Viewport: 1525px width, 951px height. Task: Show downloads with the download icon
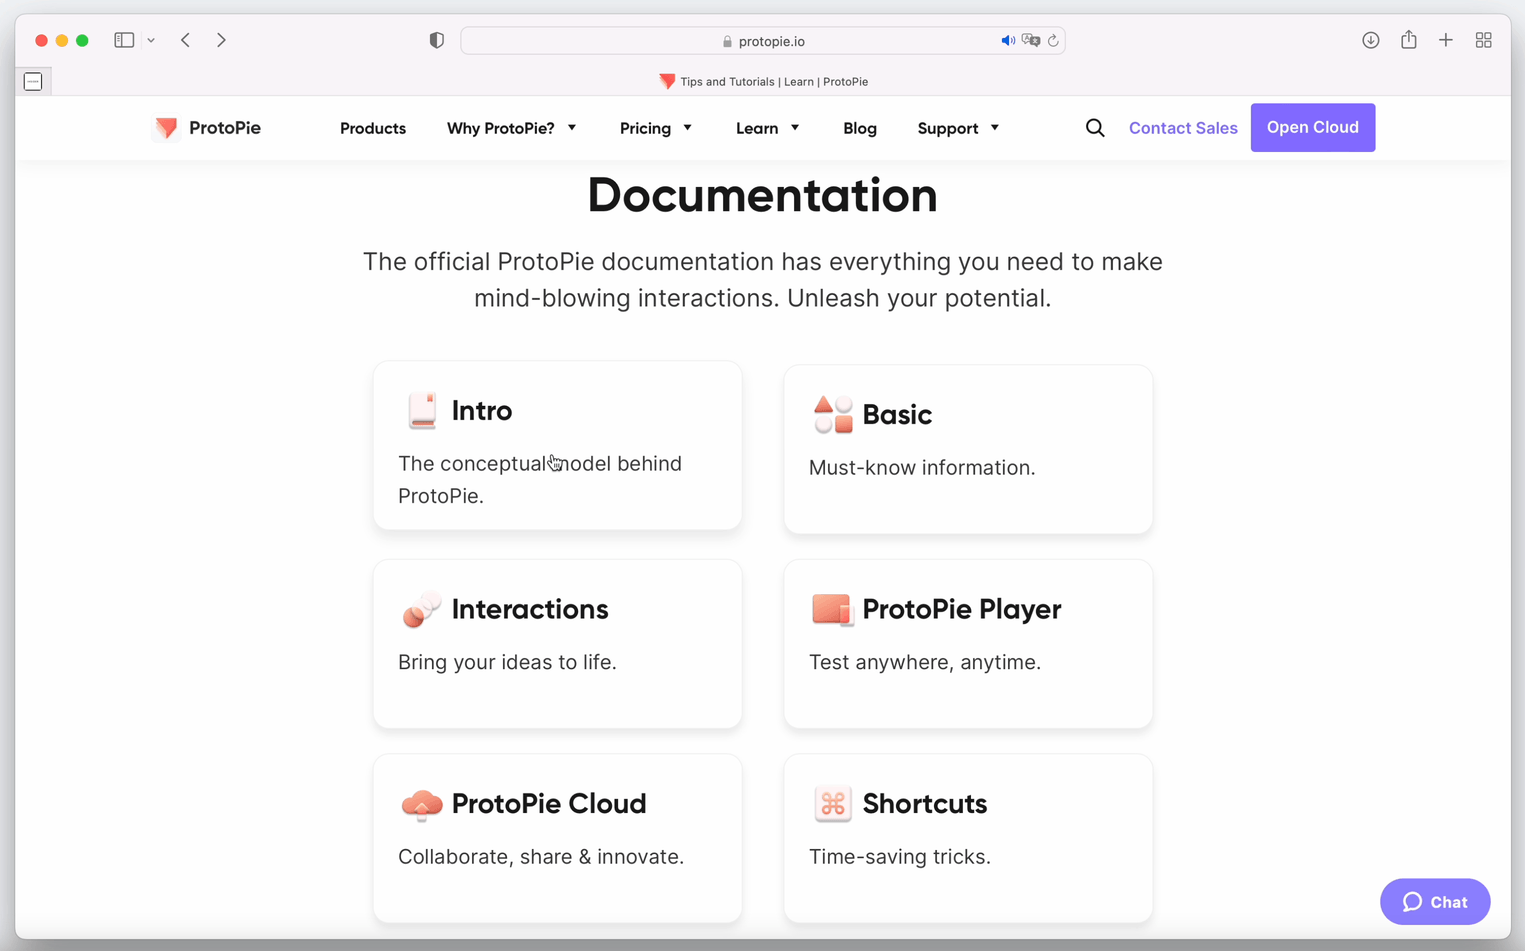pos(1371,40)
